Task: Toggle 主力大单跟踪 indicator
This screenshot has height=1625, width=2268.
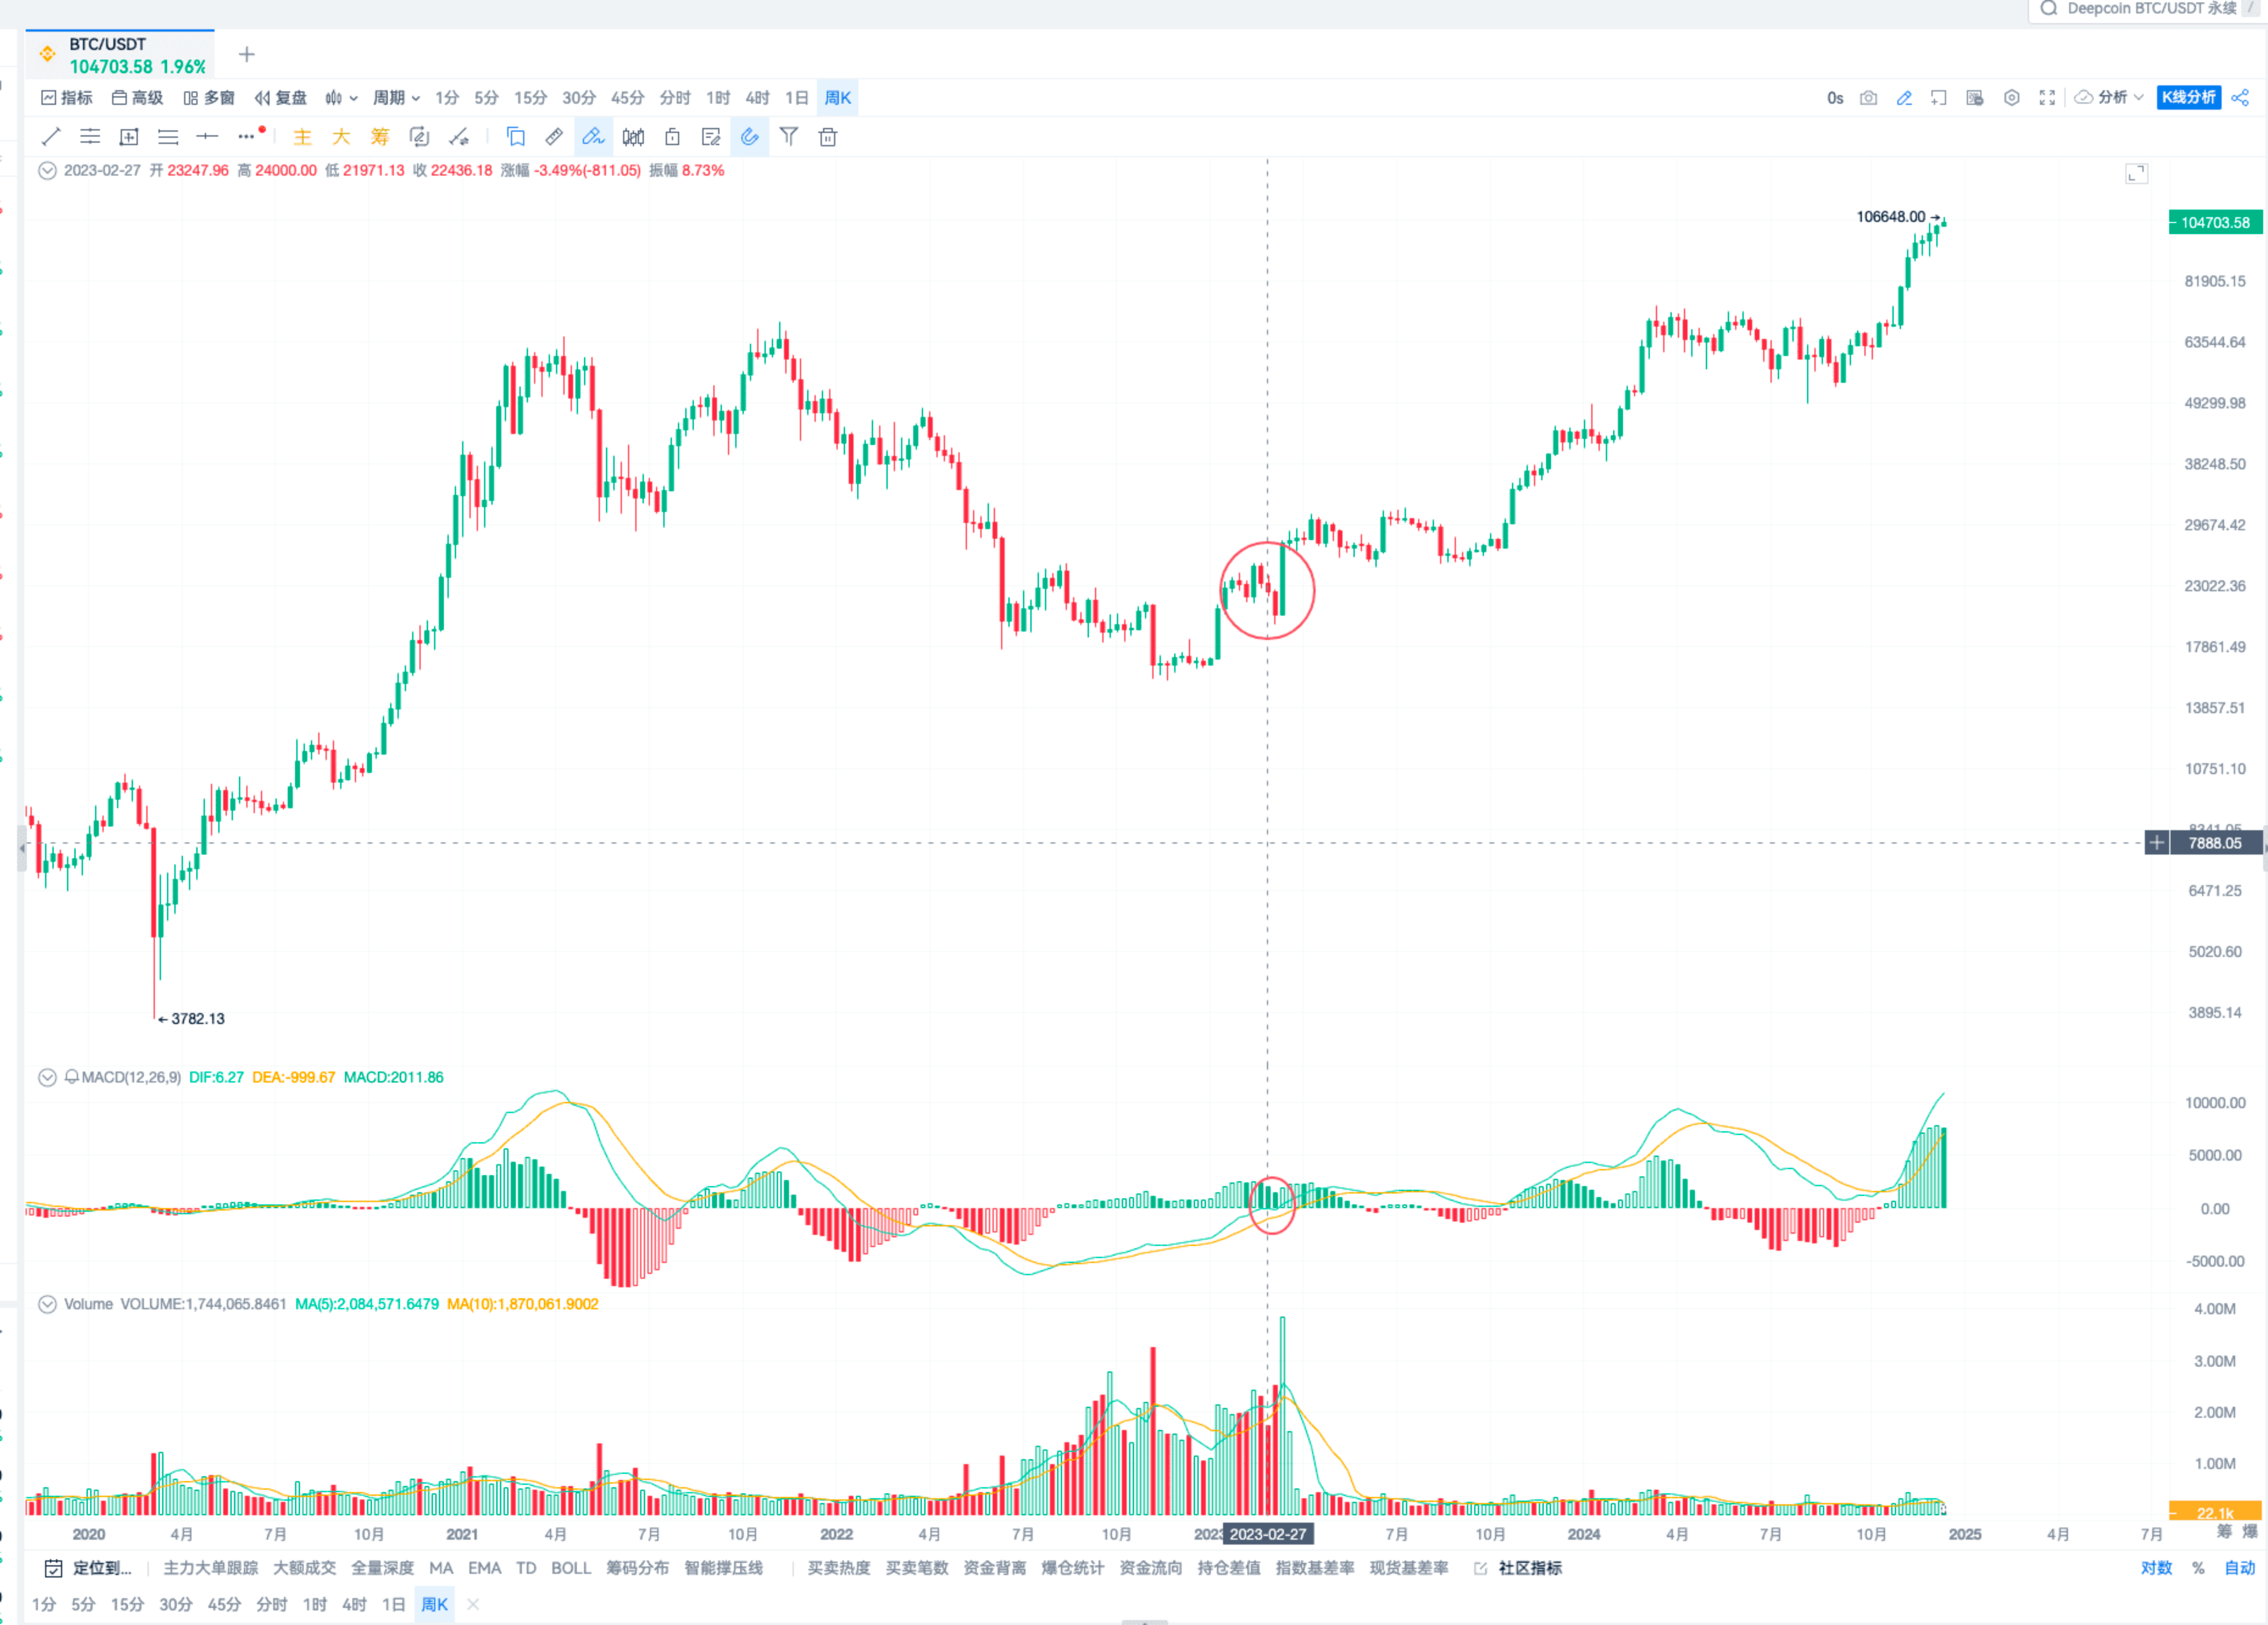Action: point(210,1568)
